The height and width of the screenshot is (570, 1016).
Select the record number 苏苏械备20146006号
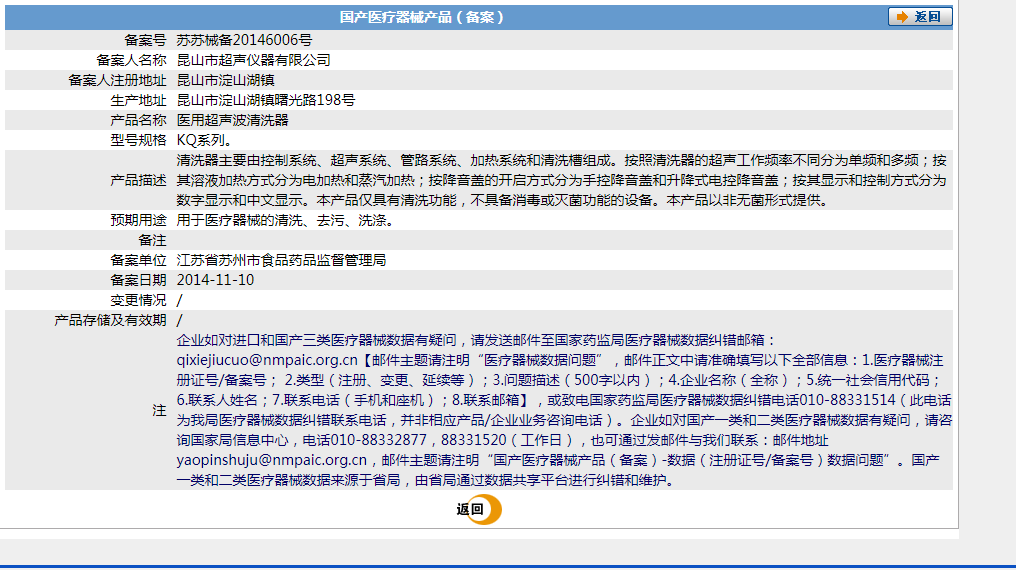click(x=244, y=40)
